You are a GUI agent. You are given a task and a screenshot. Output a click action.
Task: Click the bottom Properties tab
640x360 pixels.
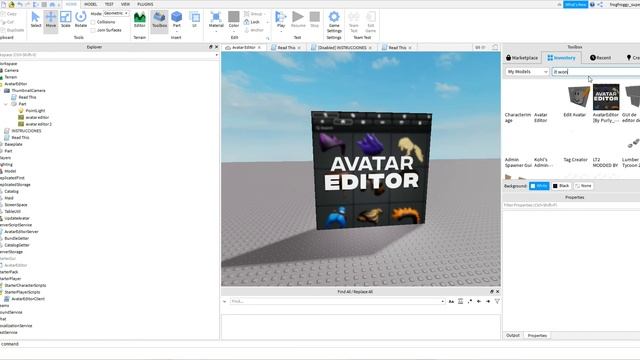pos(537,336)
